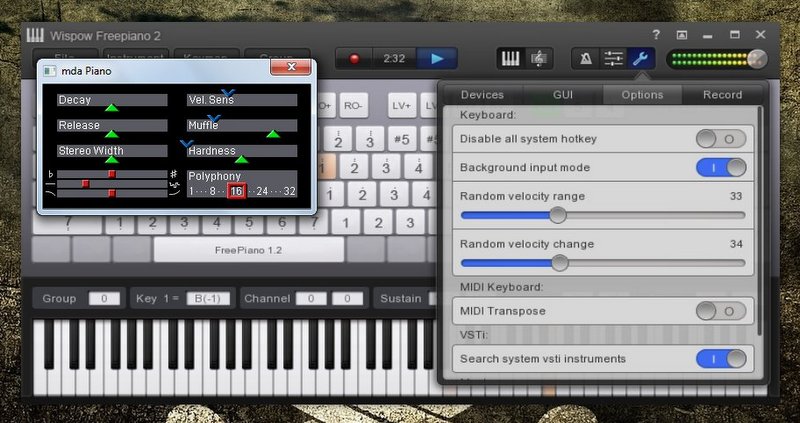
Task: Turn off Background input mode switch
Action: pos(721,167)
